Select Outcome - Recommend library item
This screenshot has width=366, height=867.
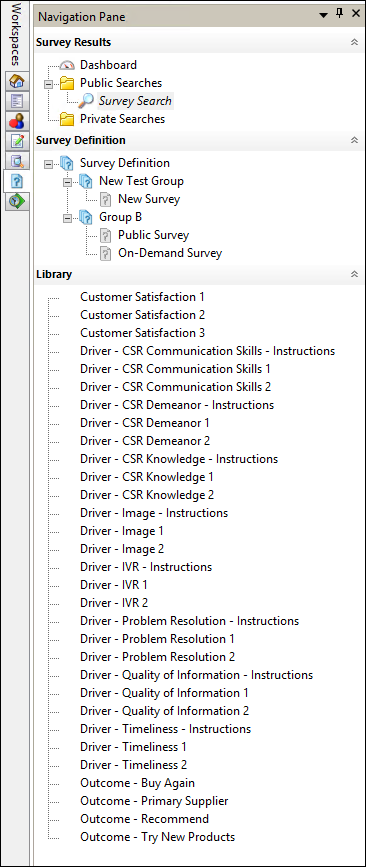[x=144, y=819]
